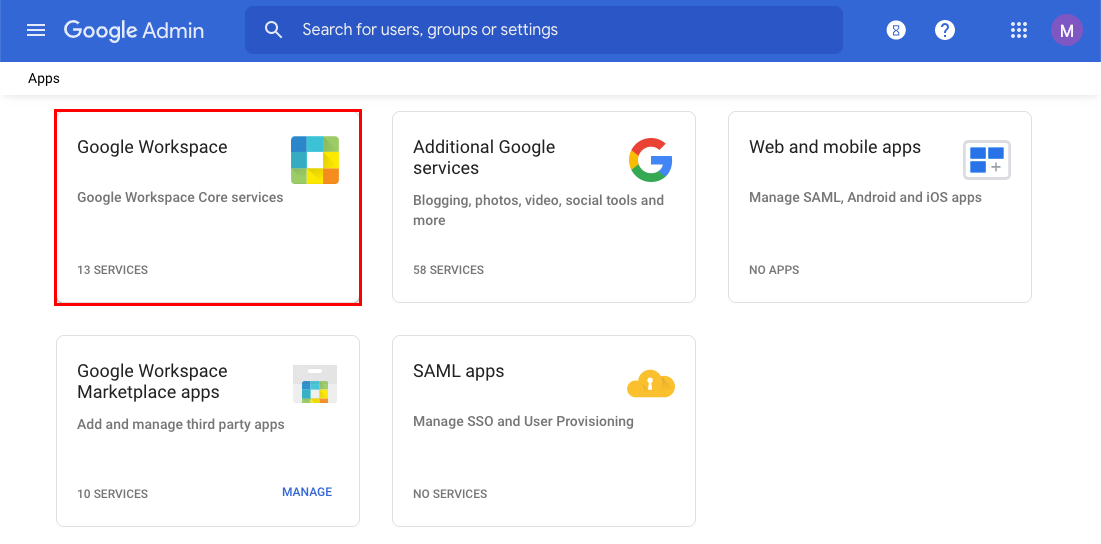The image size is (1101, 544).
Task: Focus the search users, groups or settings field
Action: (x=560, y=30)
